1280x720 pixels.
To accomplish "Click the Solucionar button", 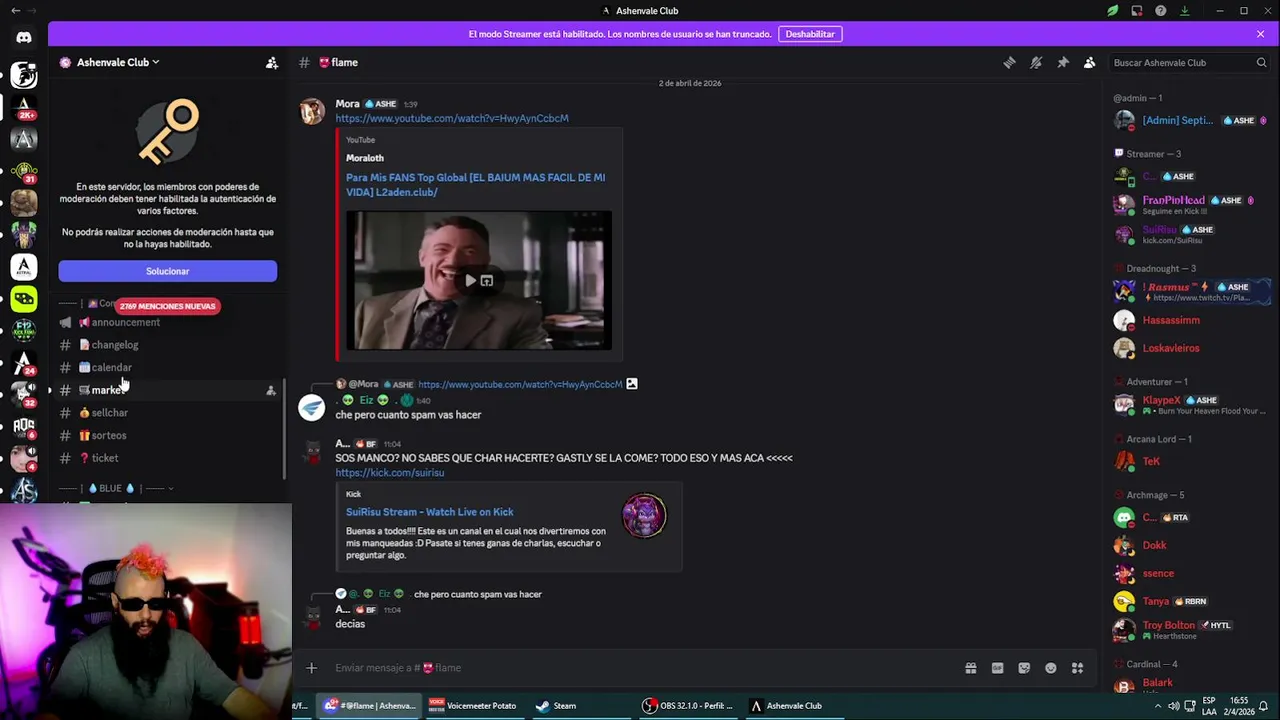I will (167, 271).
